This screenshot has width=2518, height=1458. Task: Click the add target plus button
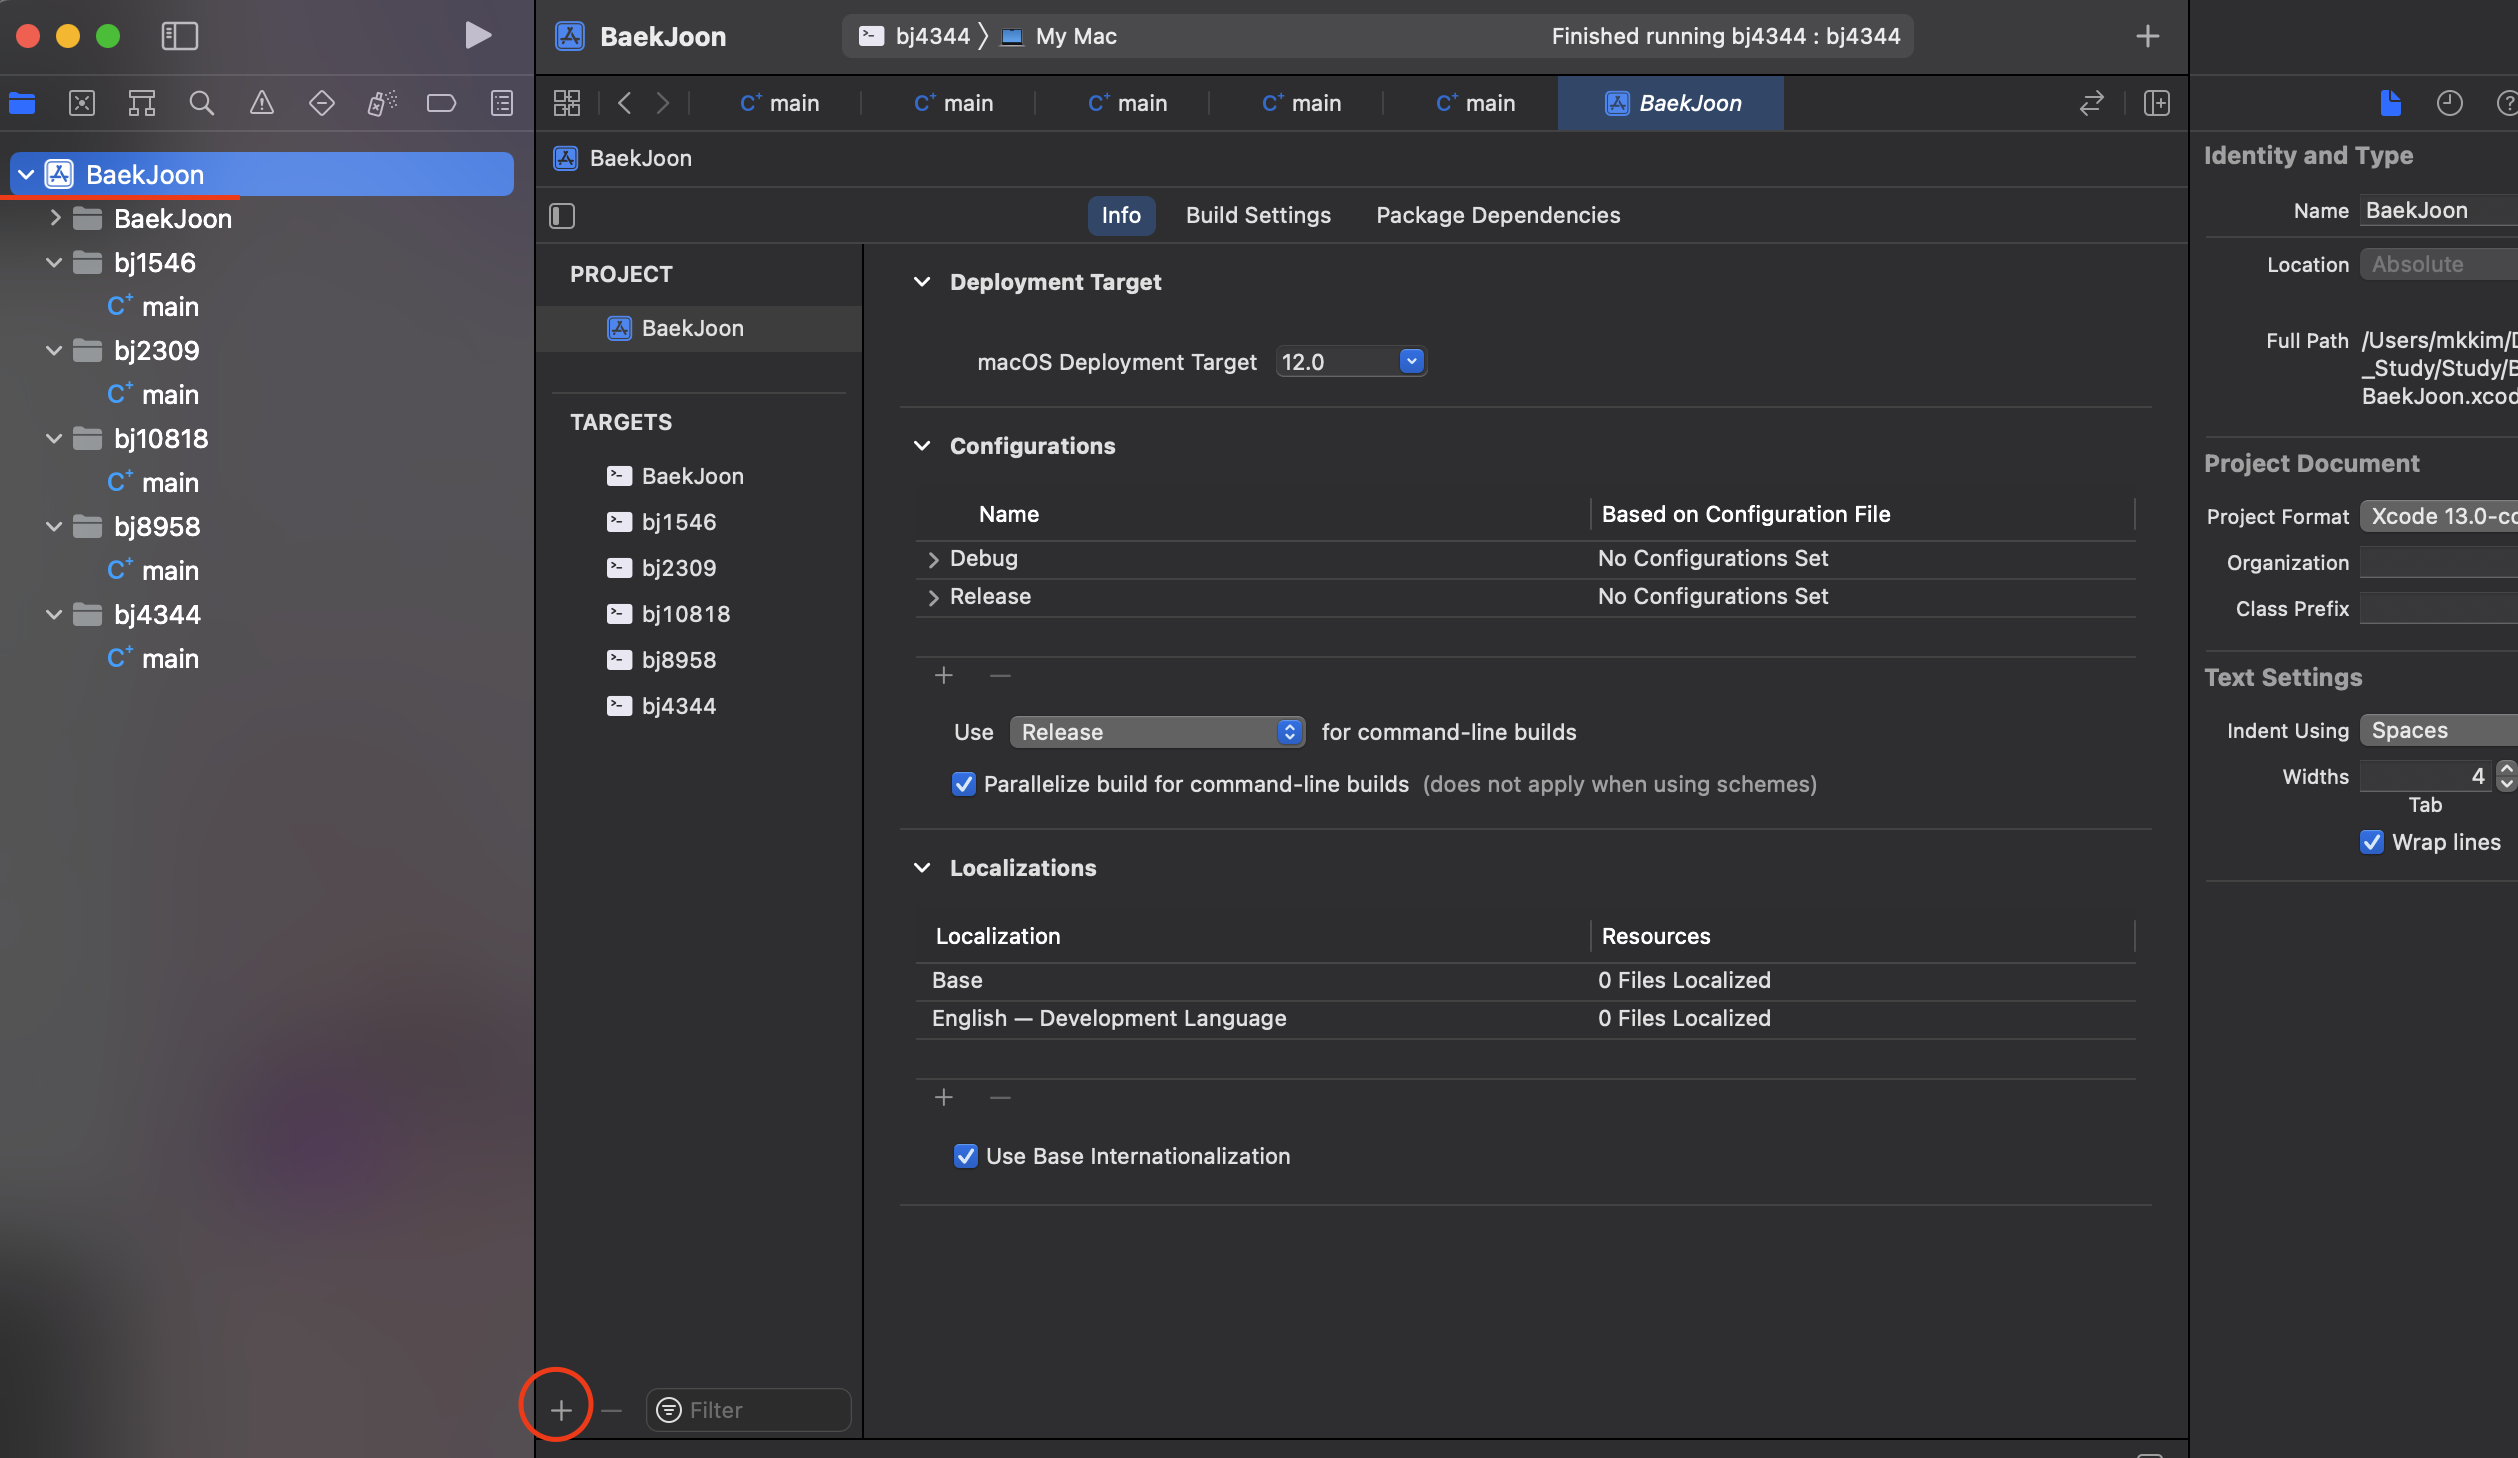(x=560, y=1410)
